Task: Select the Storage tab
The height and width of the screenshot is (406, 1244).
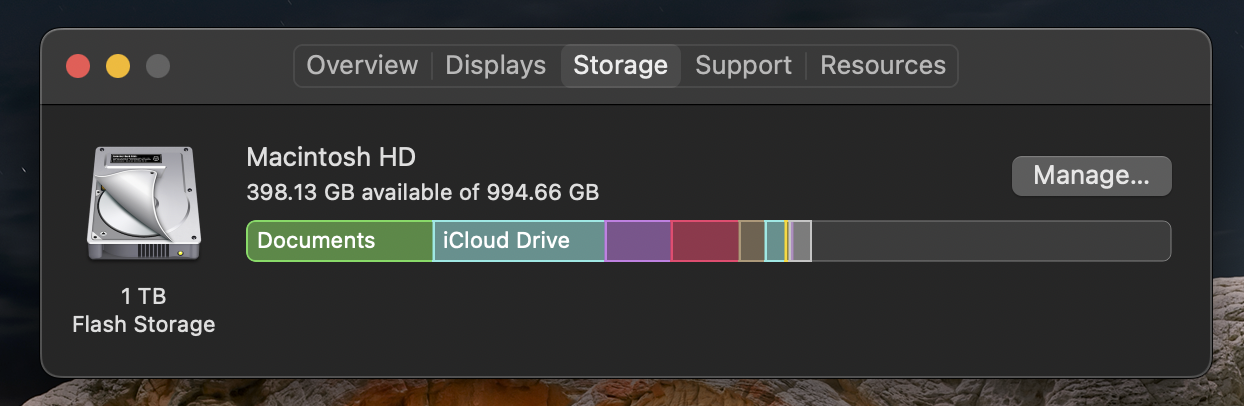Action: click(x=620, y=66)
